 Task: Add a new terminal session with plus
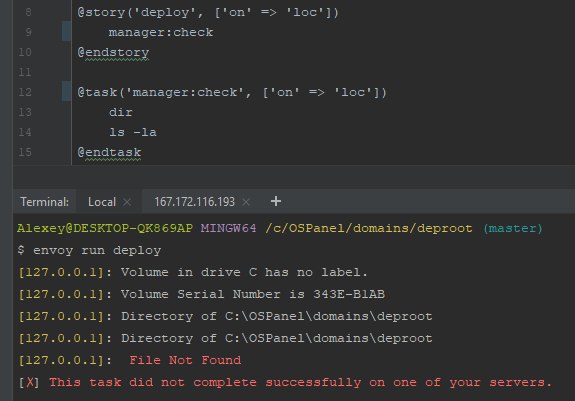click(x=276, y=201)
